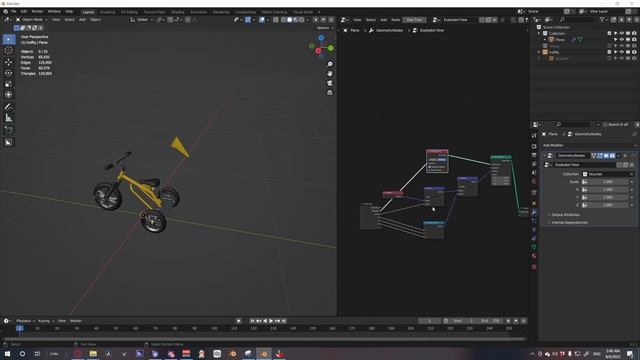Open the Render menu
Screen dimensions: 640x360
(37, 11)
